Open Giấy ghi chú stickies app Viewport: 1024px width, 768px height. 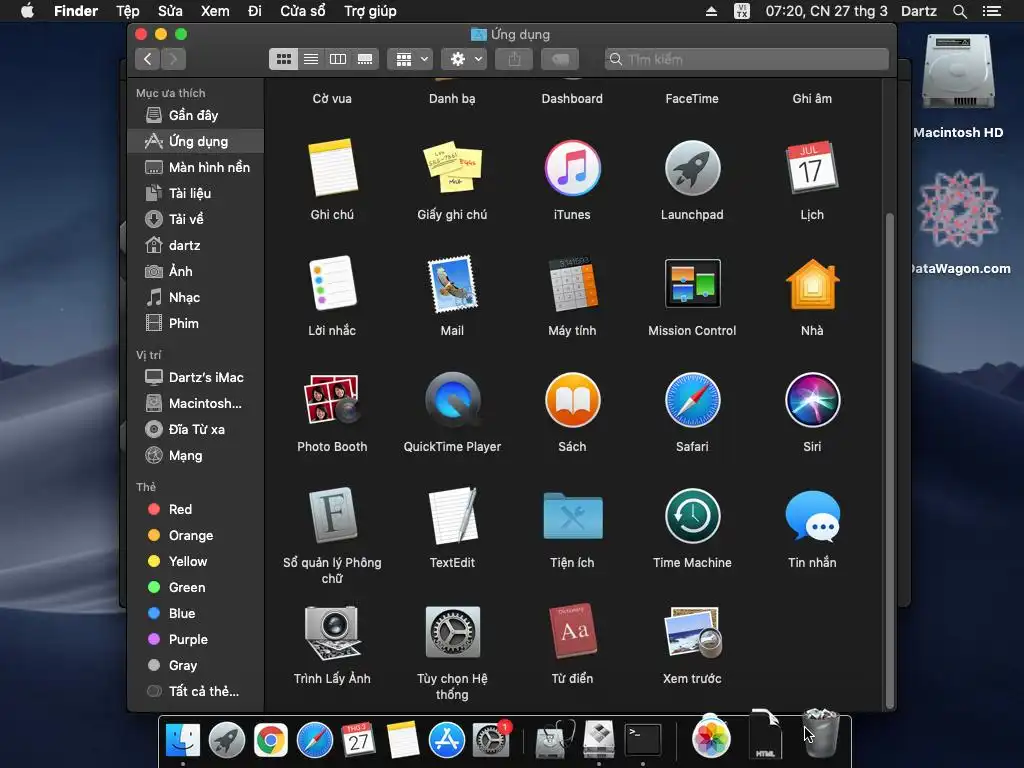[x=452, y=168]
